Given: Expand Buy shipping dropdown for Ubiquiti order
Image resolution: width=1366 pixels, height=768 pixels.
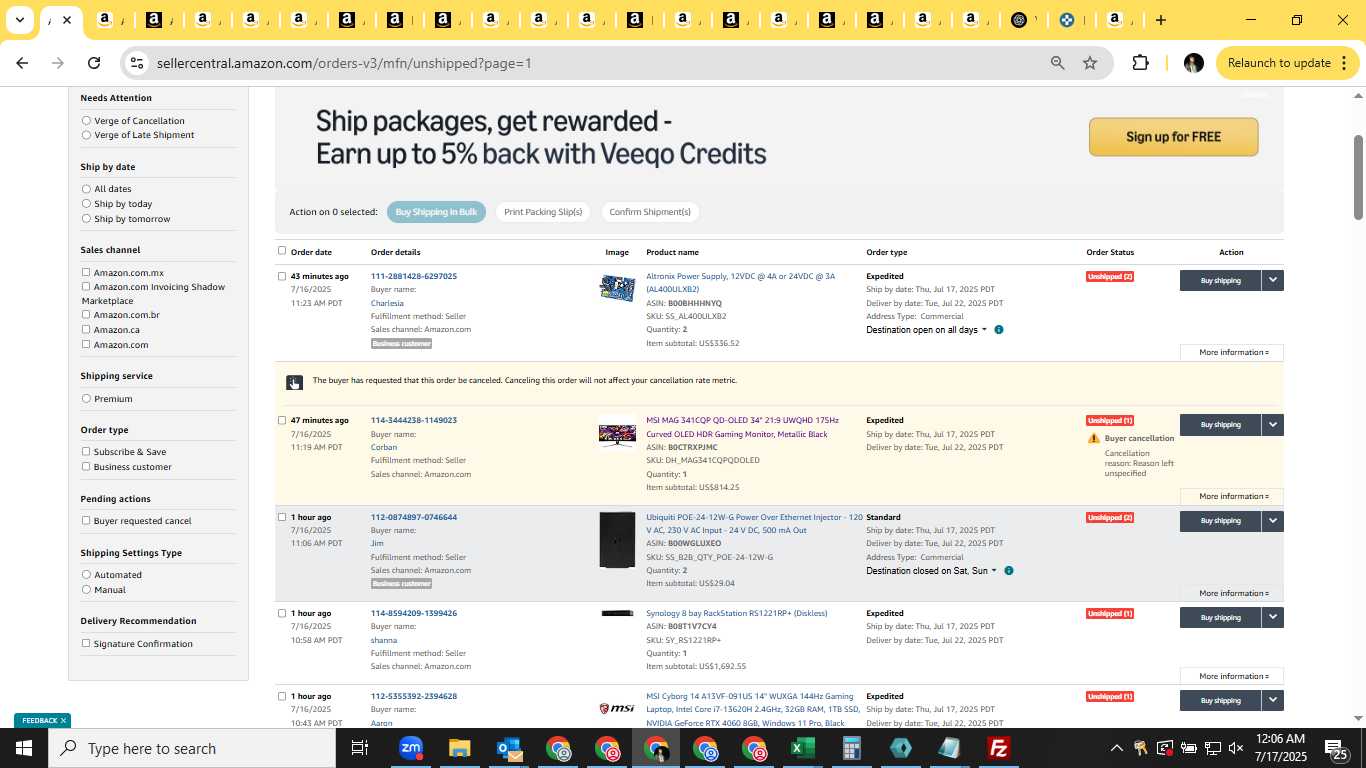Looking at the screenshot, I should pyautogui.click(x=1272, y=520).
